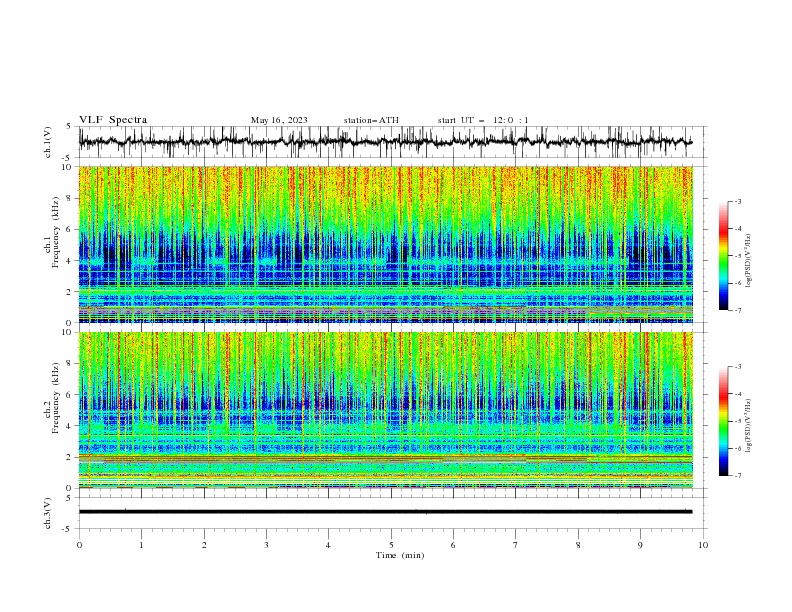792x612 pixels.
Task: Click the "Time (min)" x-axis label
Action: tap(400, 555)
